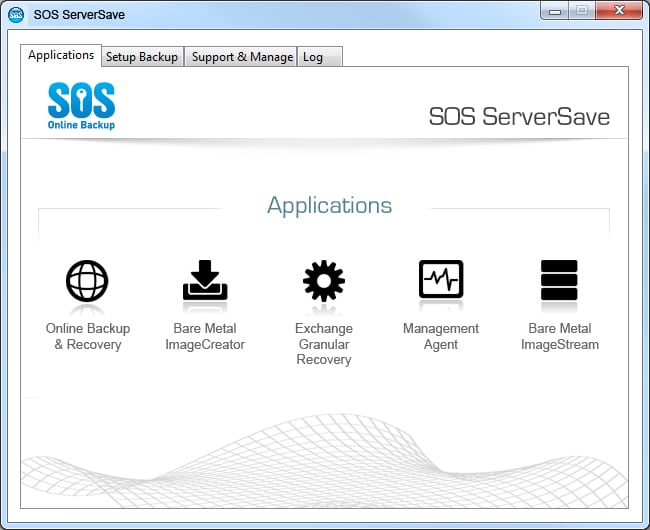This screenshot has height=530, width=650.
Task: Open the Exchange Granular Recovery gear icon
Action: point(324,281)
